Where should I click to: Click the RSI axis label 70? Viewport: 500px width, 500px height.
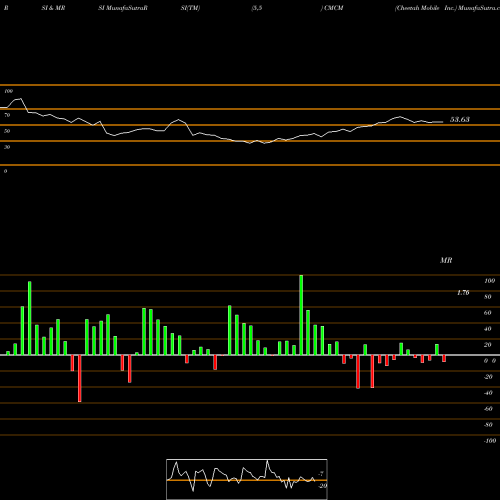[x=7, y=115]
